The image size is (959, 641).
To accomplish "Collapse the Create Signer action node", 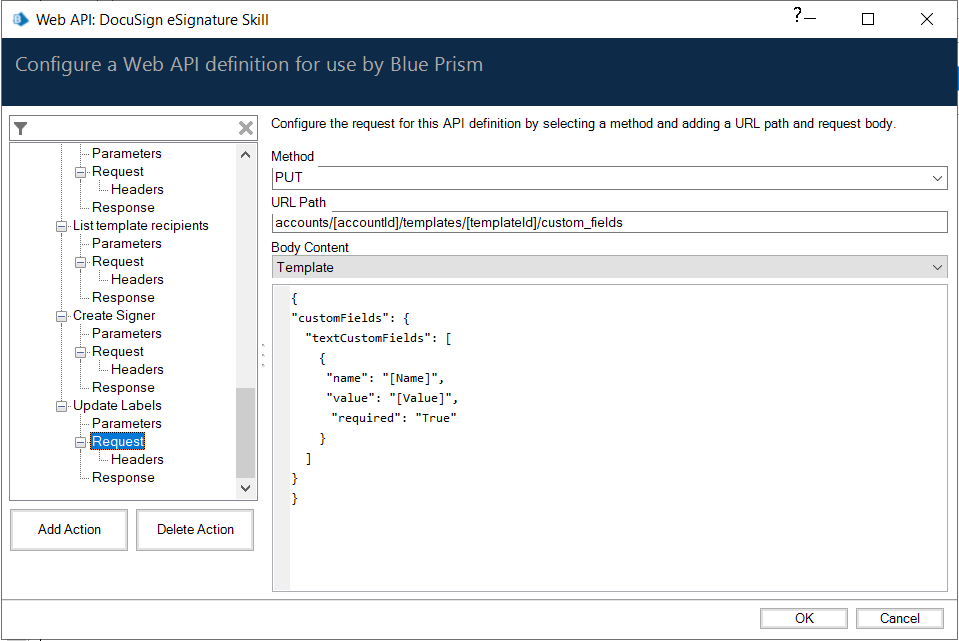I will [x=62, y=316].
